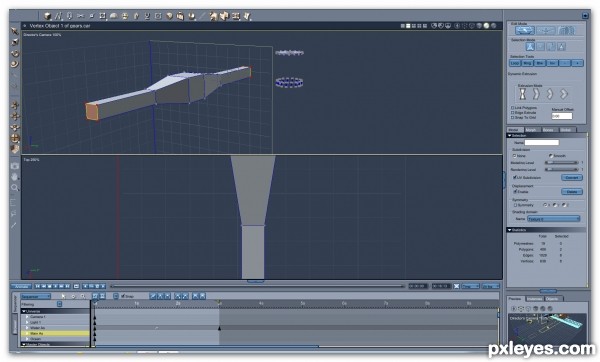
Task: Collapse the Selection section header
Action: tap(546, 135)
